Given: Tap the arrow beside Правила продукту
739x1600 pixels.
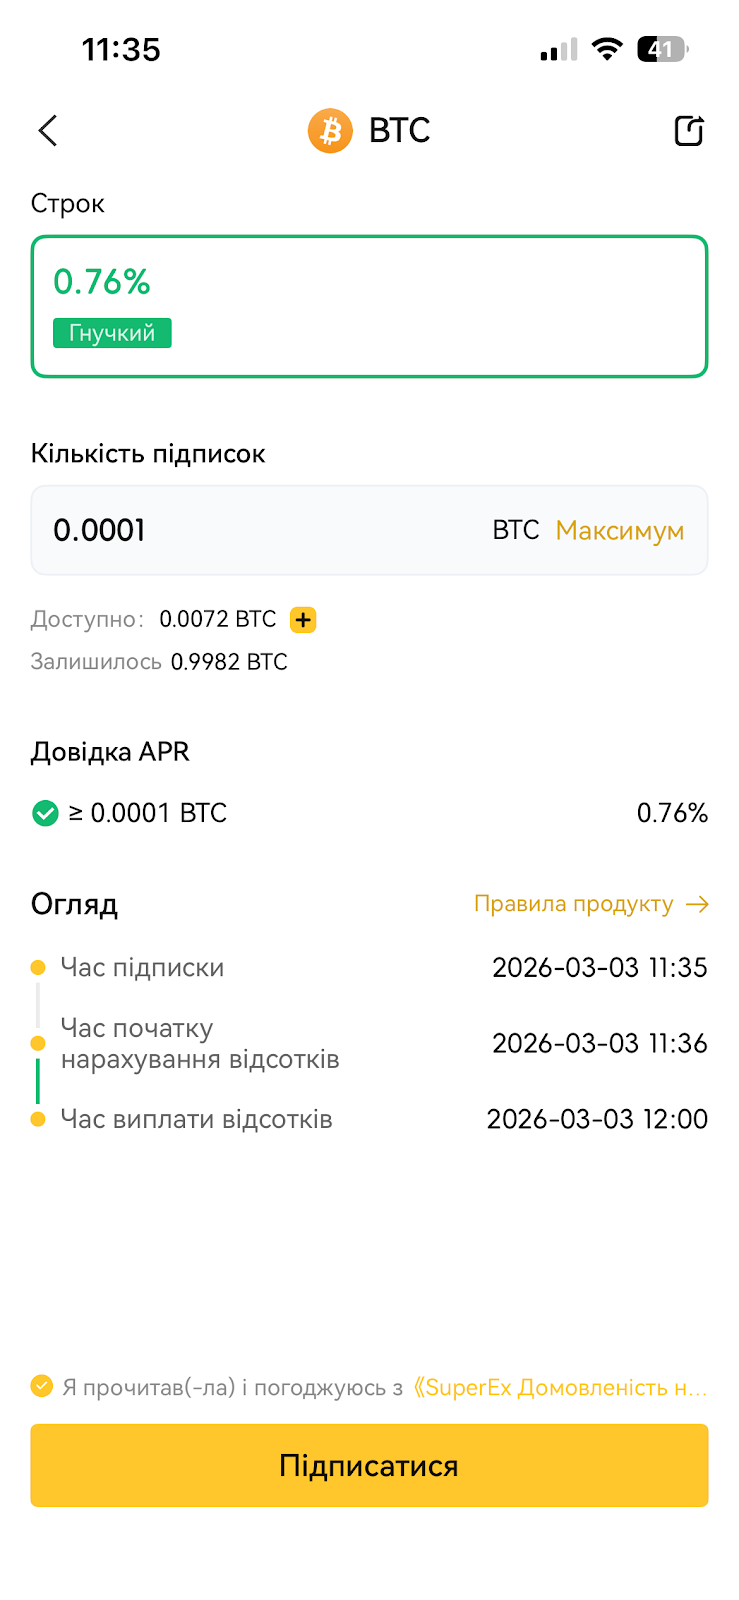Looking at the screenshot, I should pyautogui.click(x=697, y=904).
